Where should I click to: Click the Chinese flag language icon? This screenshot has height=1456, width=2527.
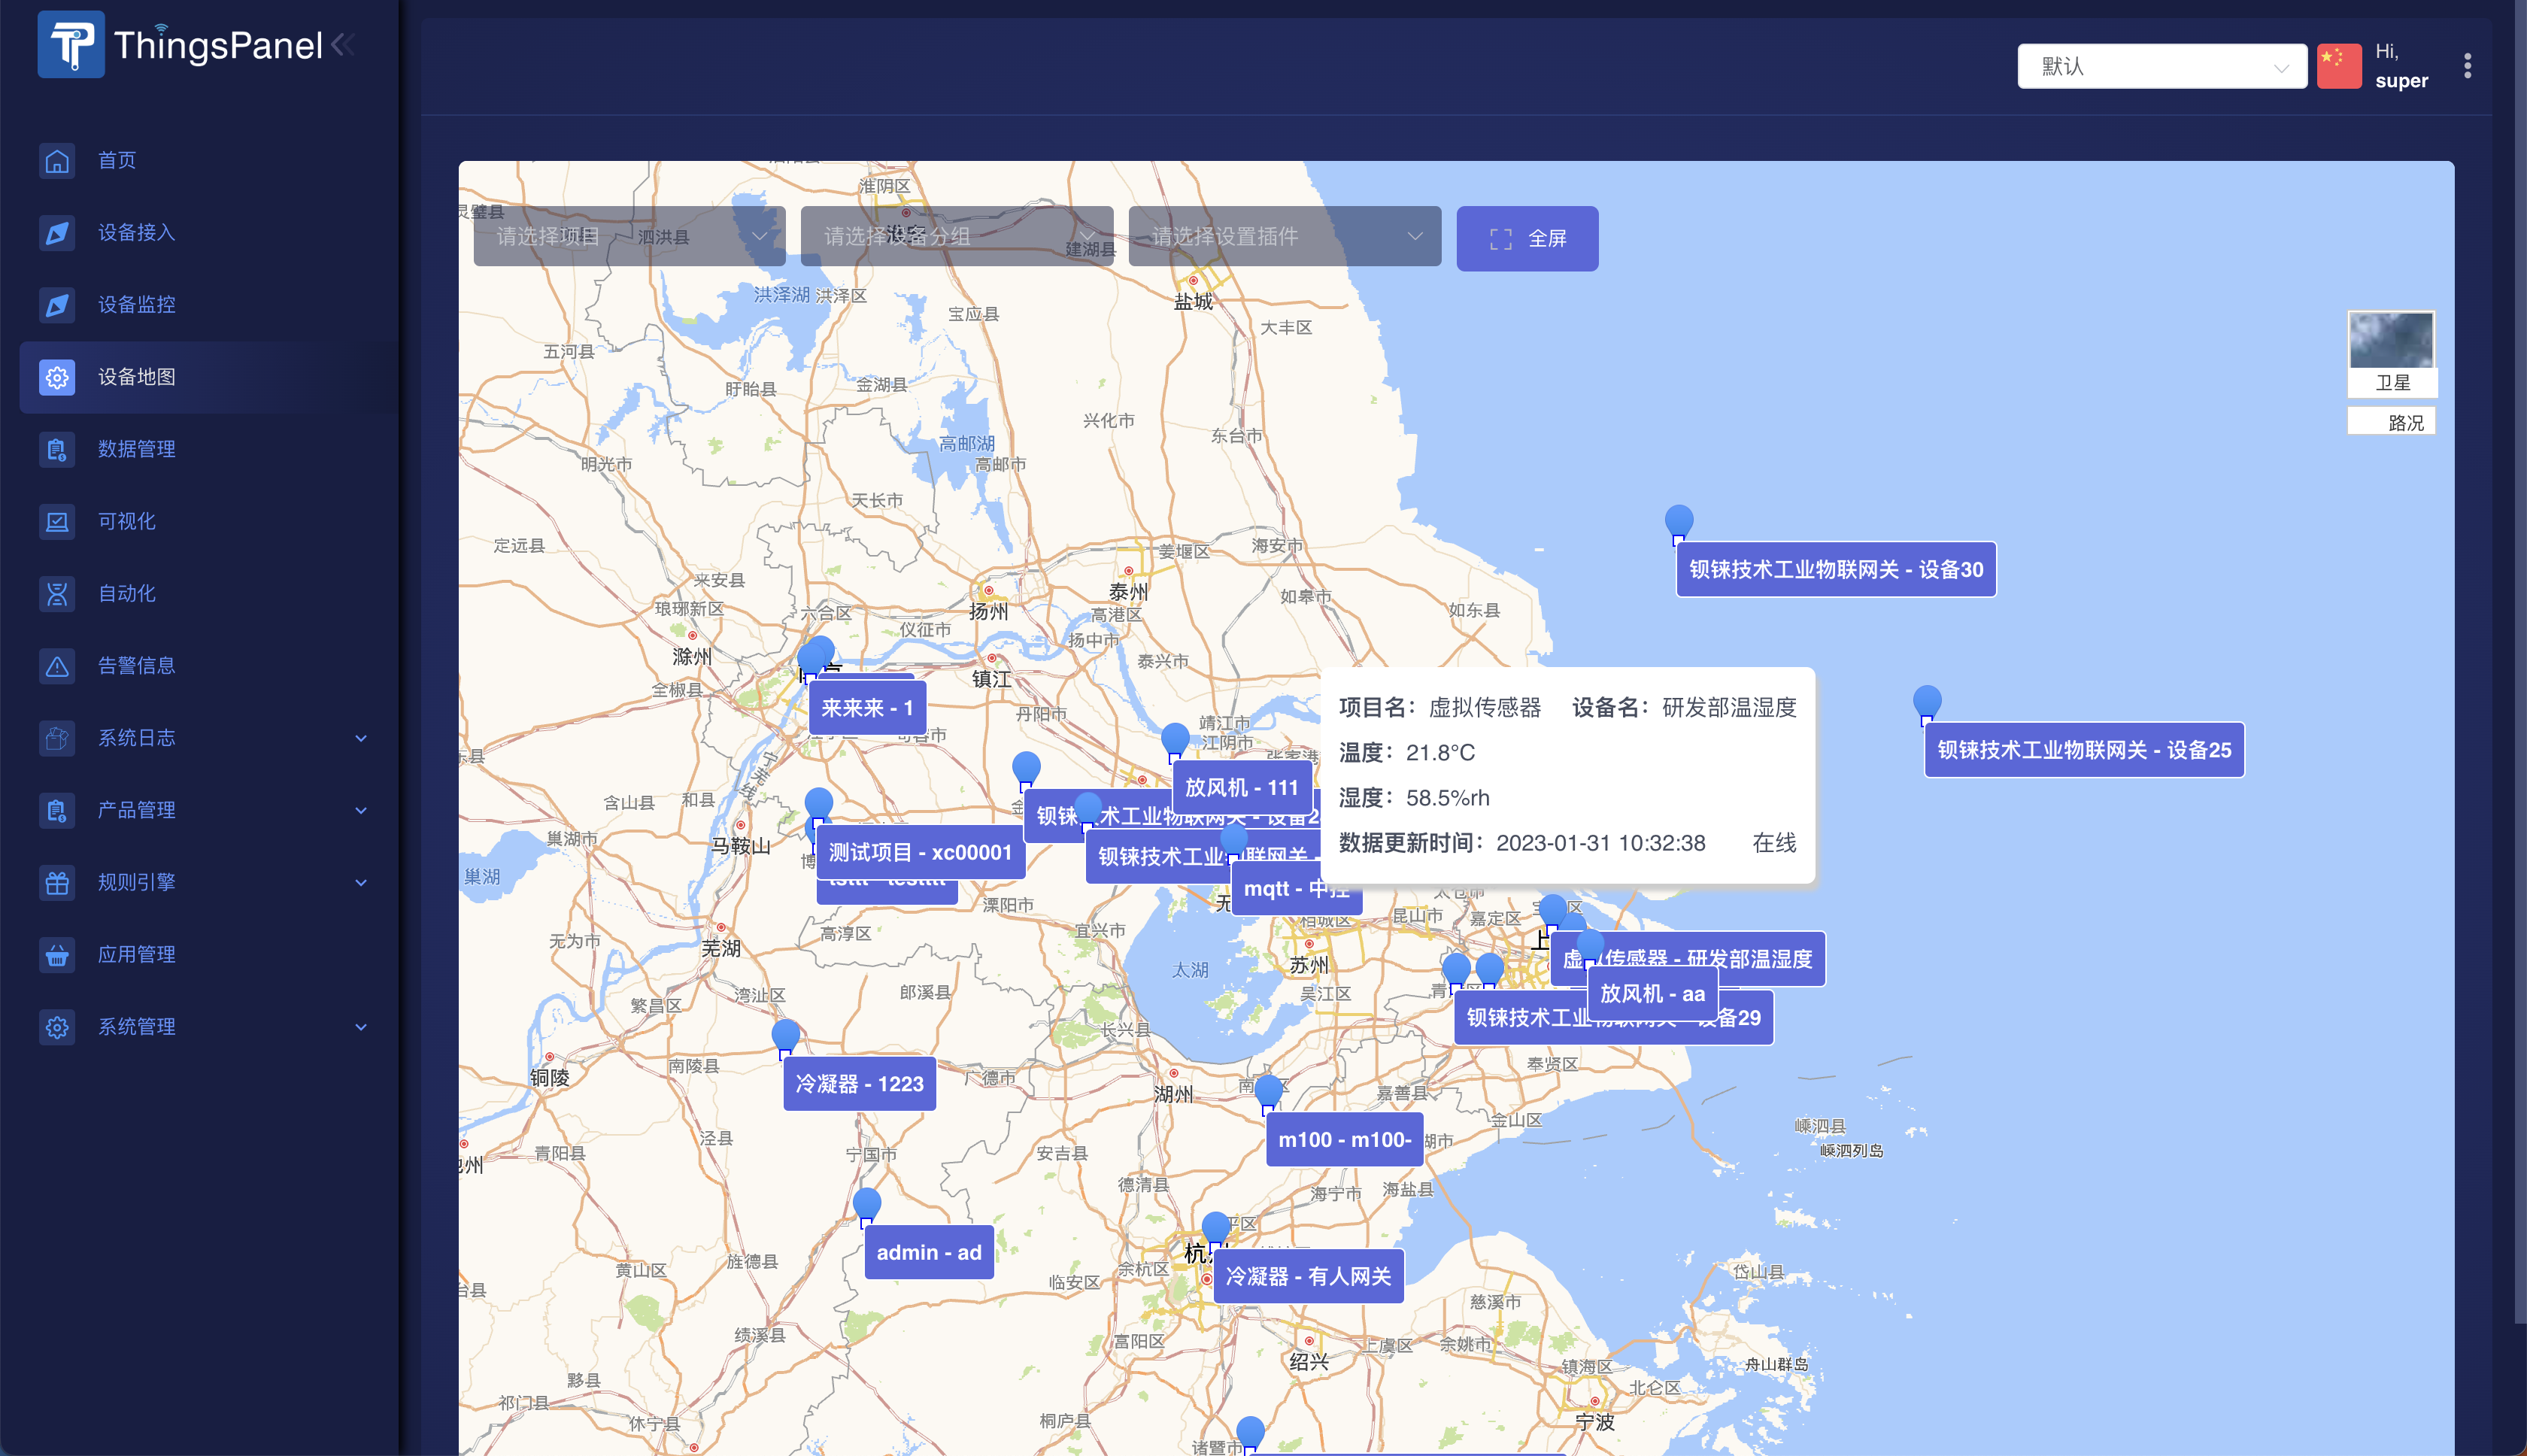point(2338,66)
